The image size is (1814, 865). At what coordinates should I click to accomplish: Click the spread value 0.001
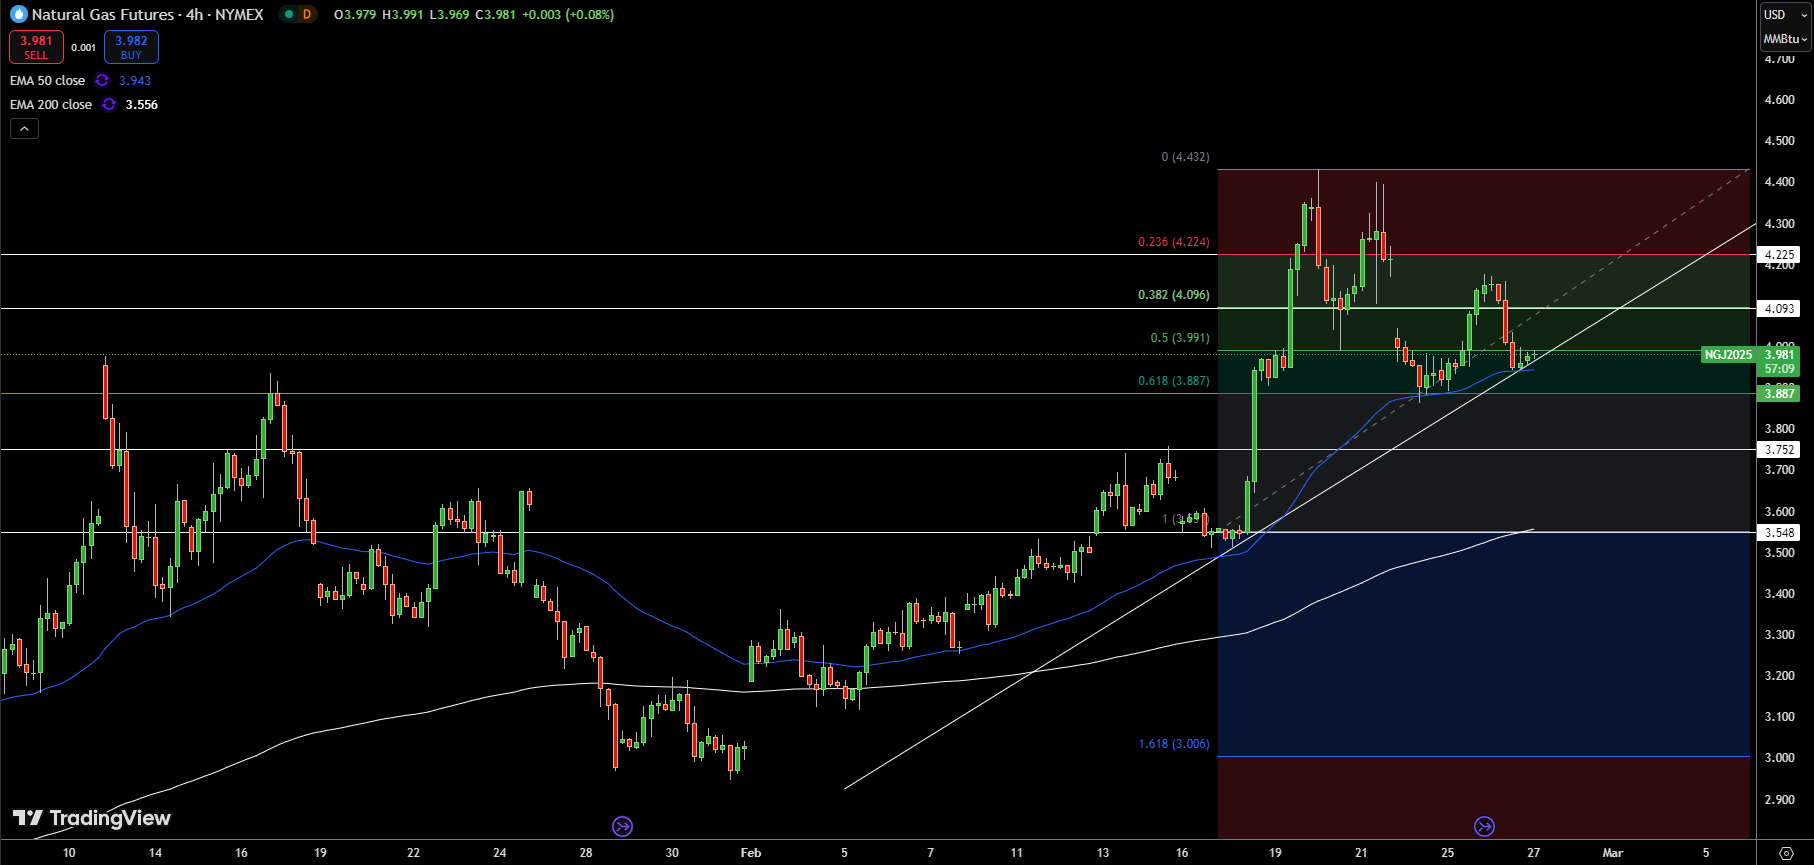pos(84,47)
